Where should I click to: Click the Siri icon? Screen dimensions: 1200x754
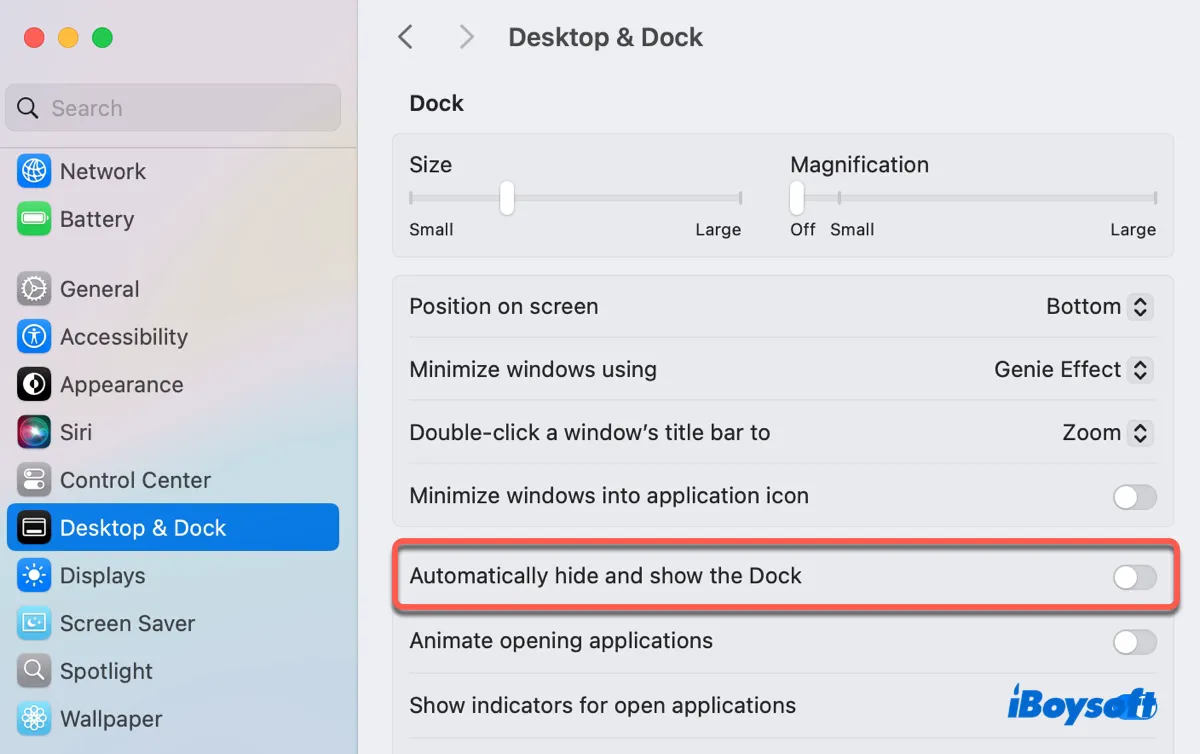[x=34, y=432]
